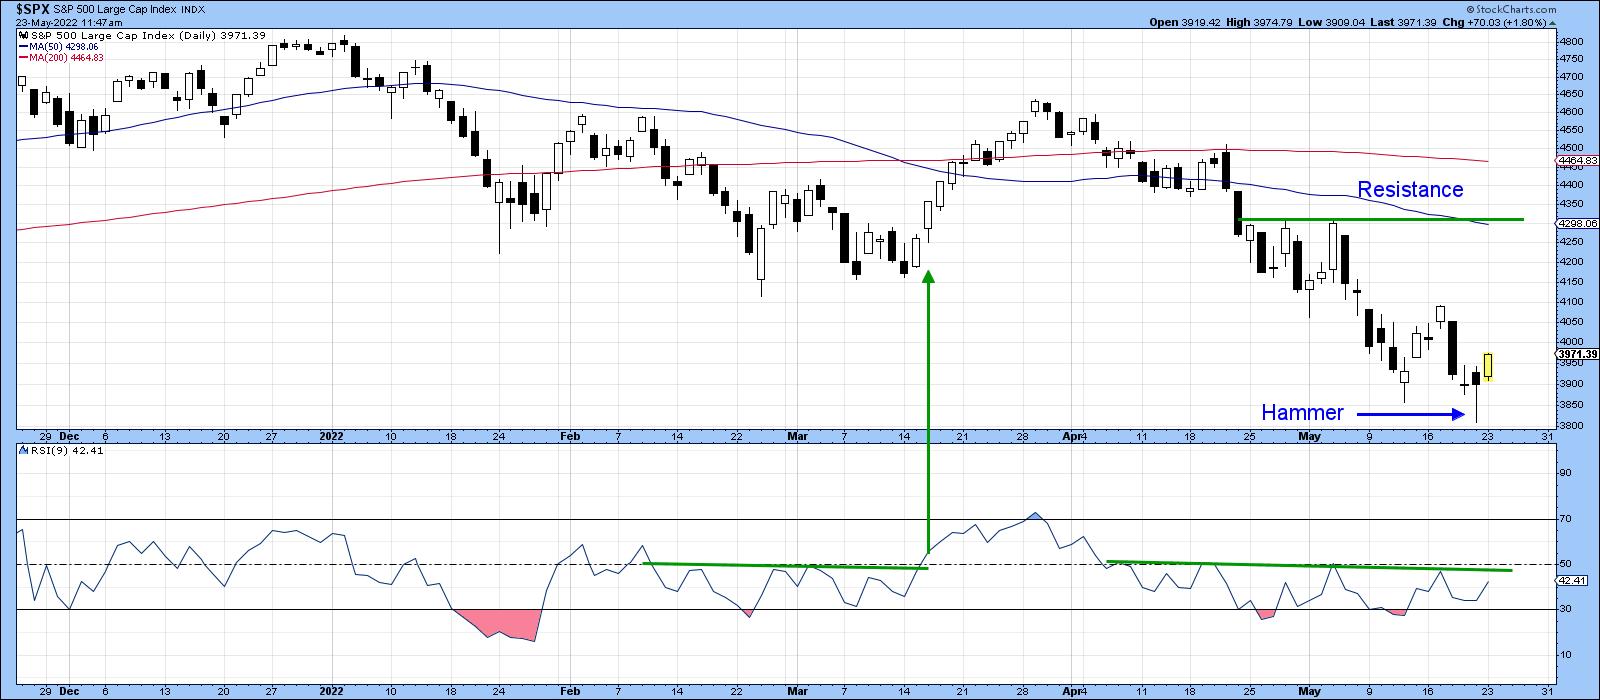Click the 3971.39 price tag on right axis

pos(1578,354)
